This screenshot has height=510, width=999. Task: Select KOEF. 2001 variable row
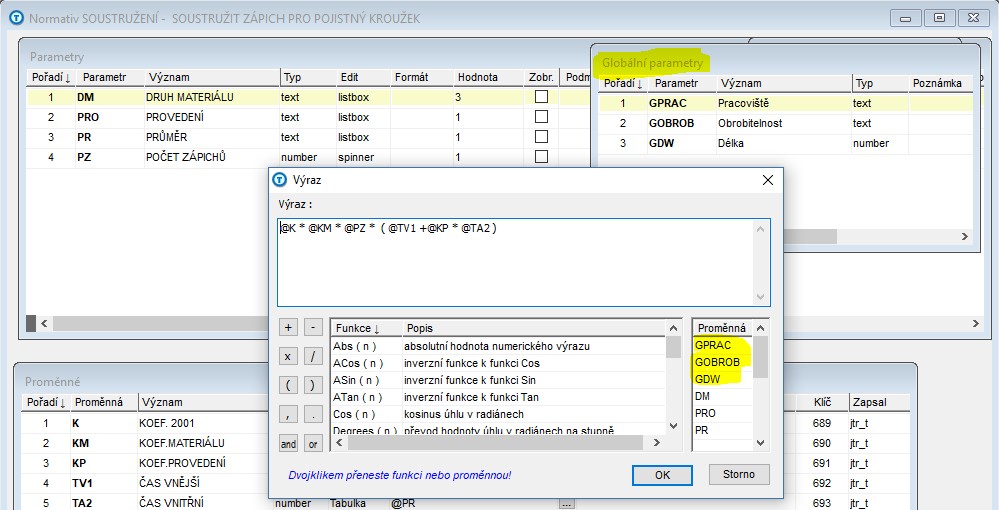coord(145,423)
